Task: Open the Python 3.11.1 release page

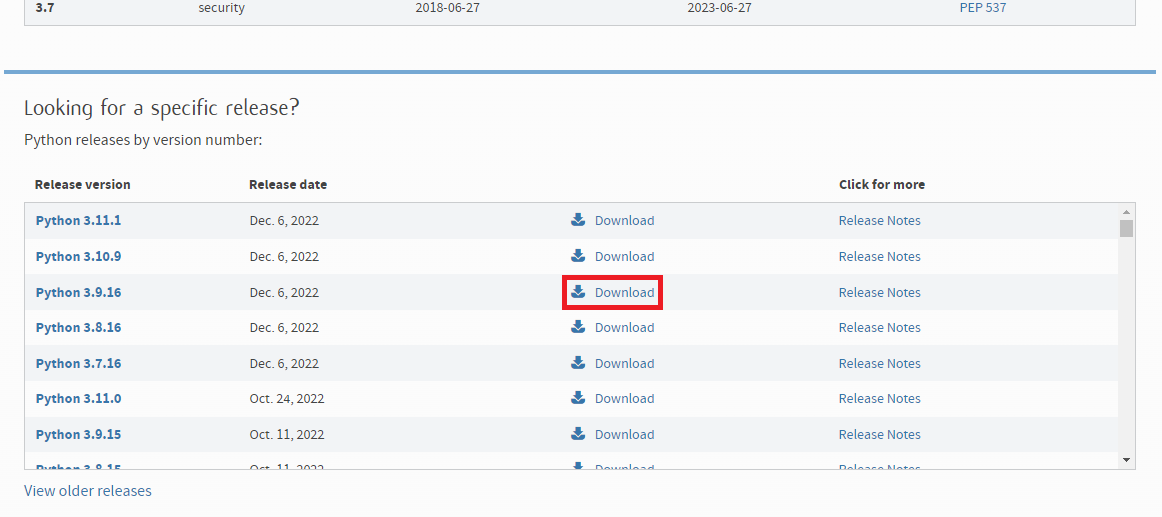Action: (78, 221)
